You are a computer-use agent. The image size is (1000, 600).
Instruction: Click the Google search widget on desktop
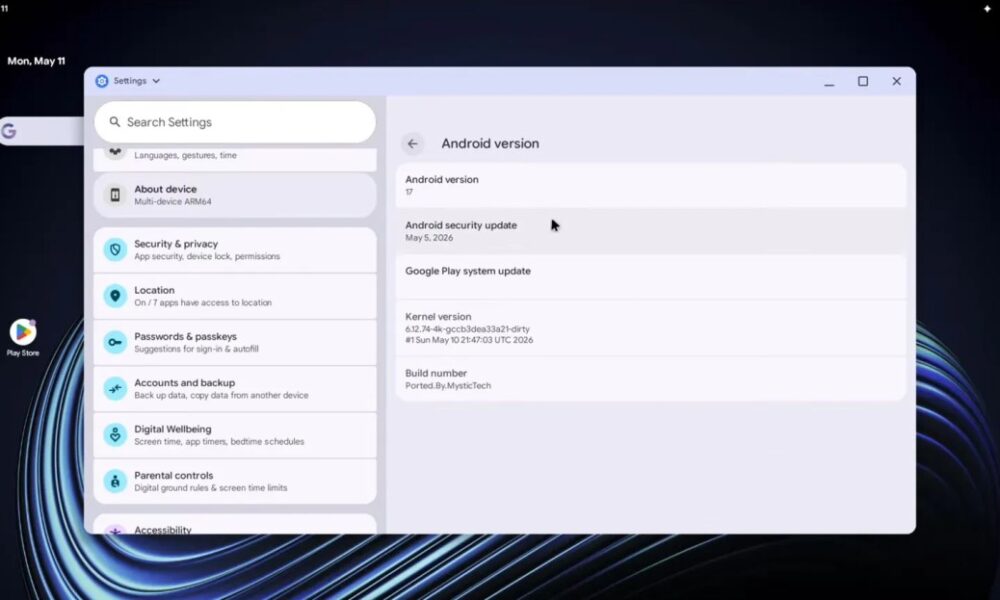click(41, 131)
